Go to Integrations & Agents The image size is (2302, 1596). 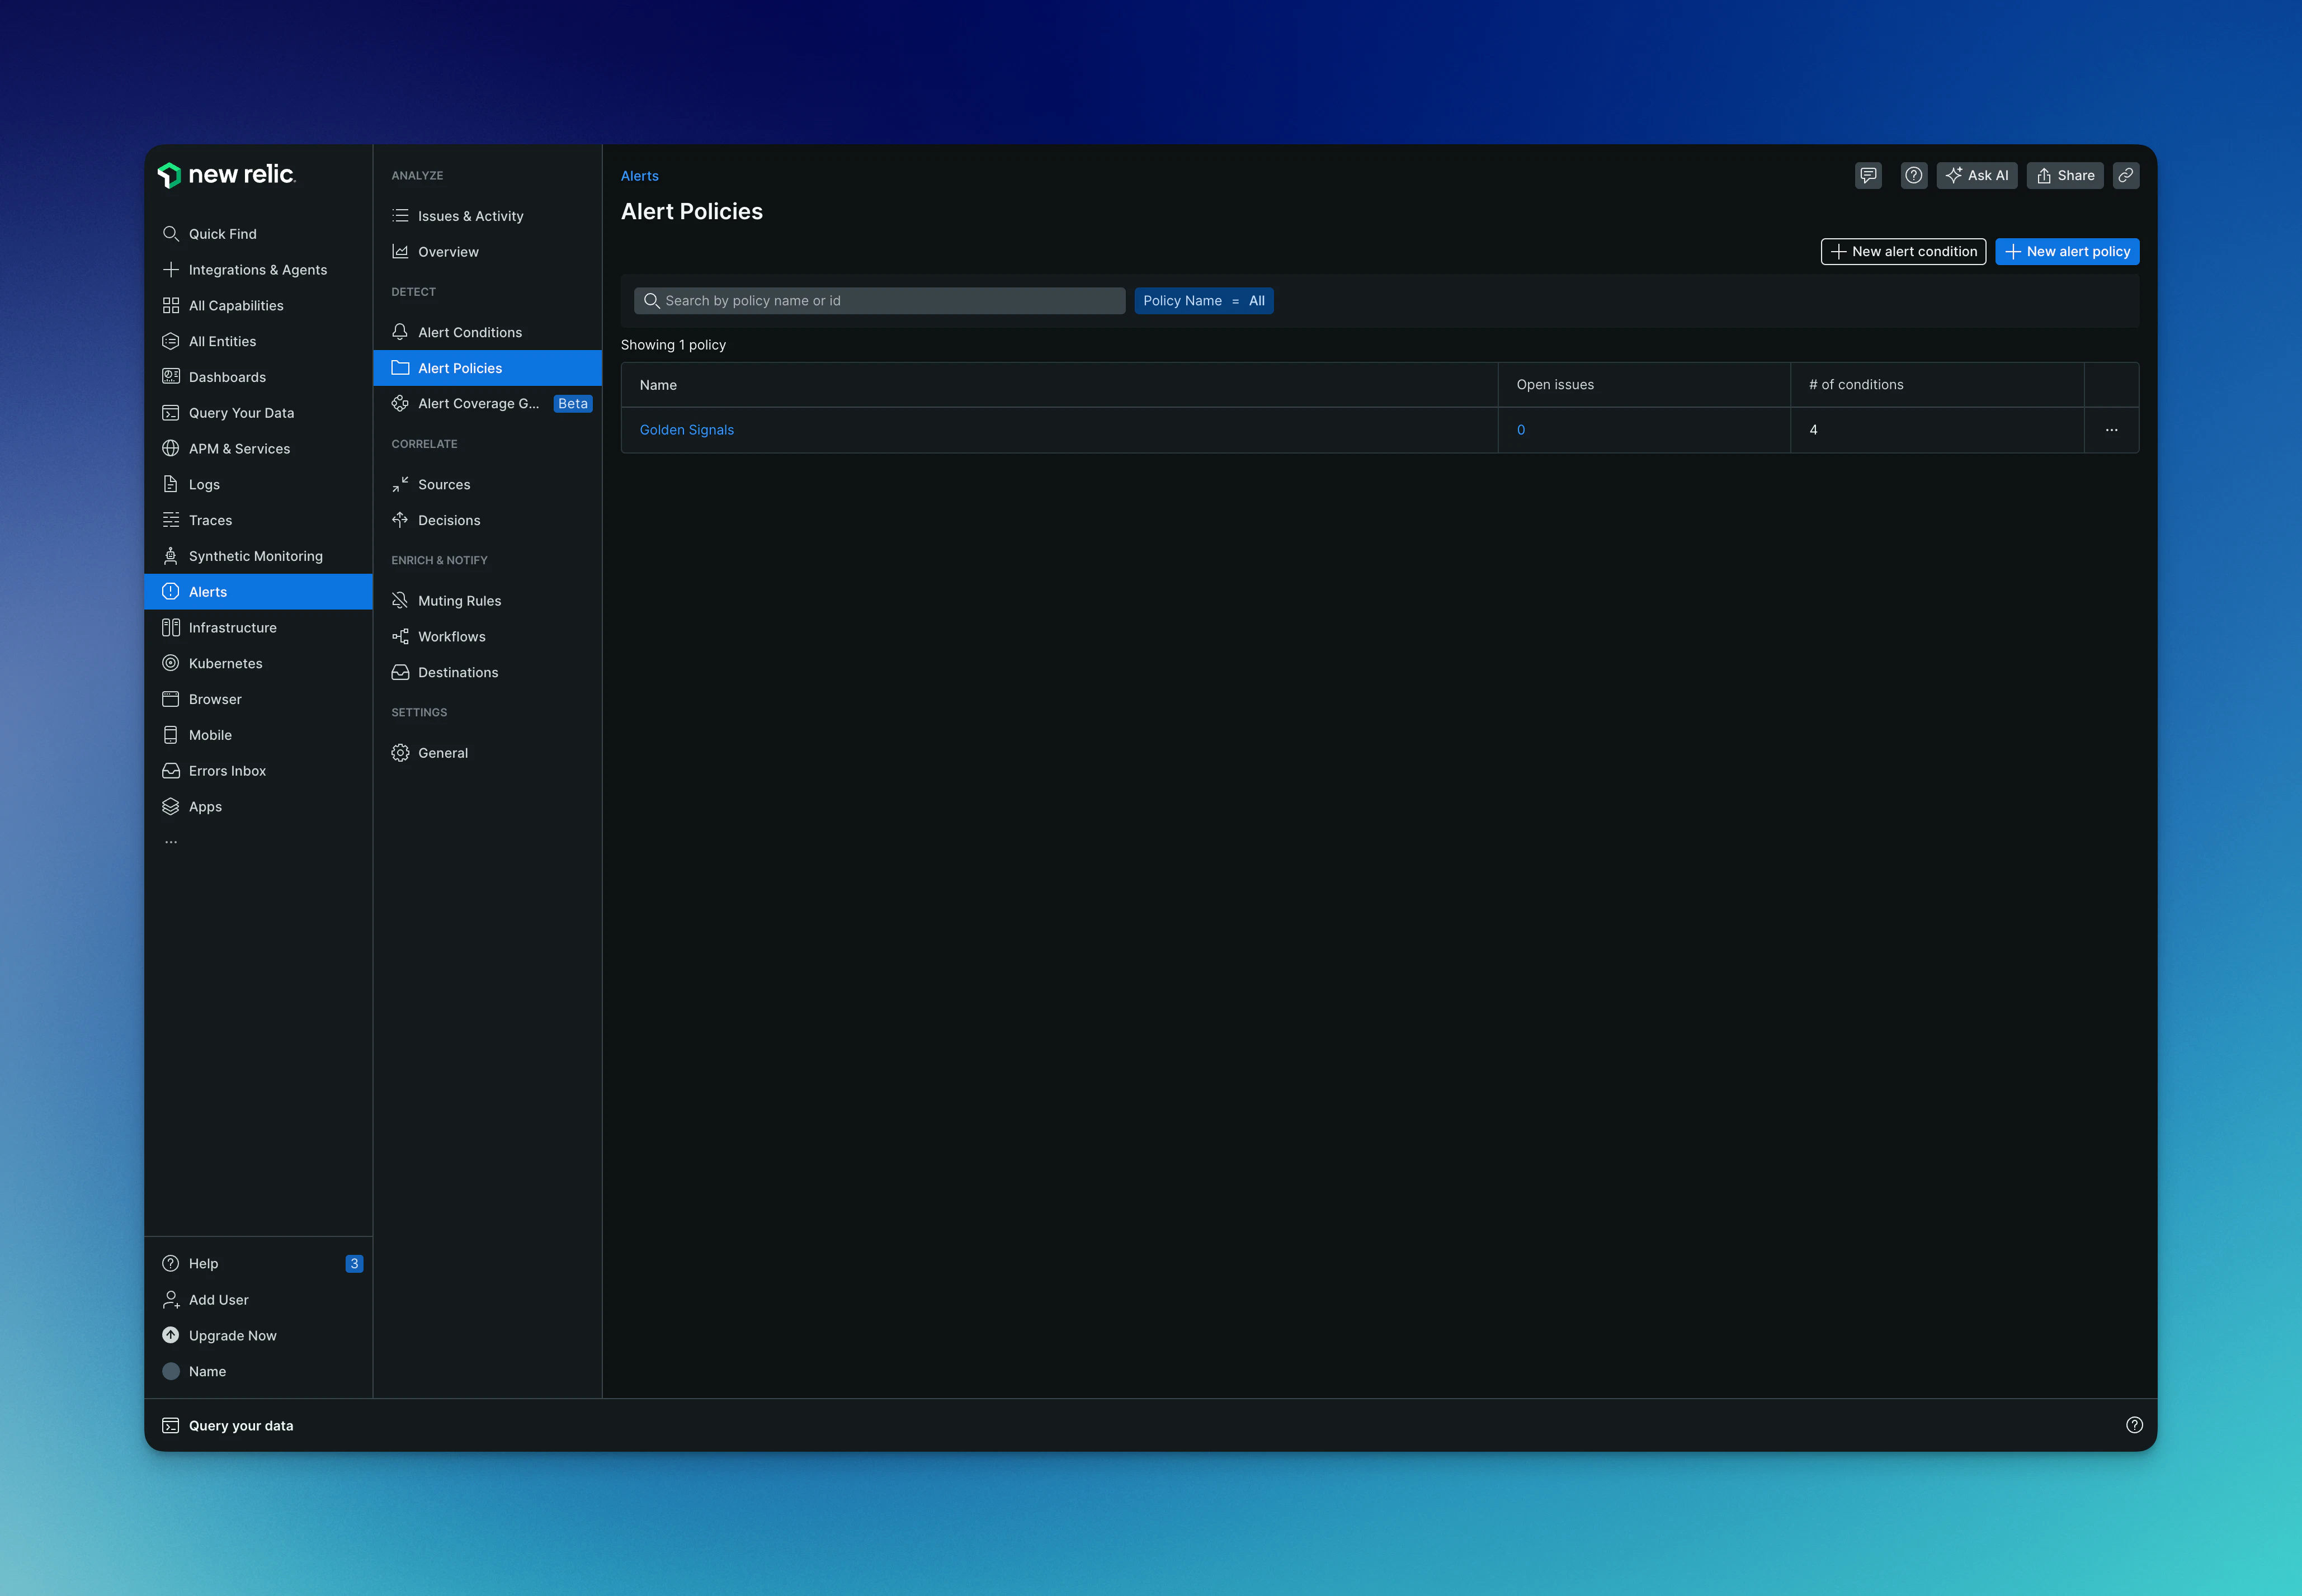coord(258,270)
